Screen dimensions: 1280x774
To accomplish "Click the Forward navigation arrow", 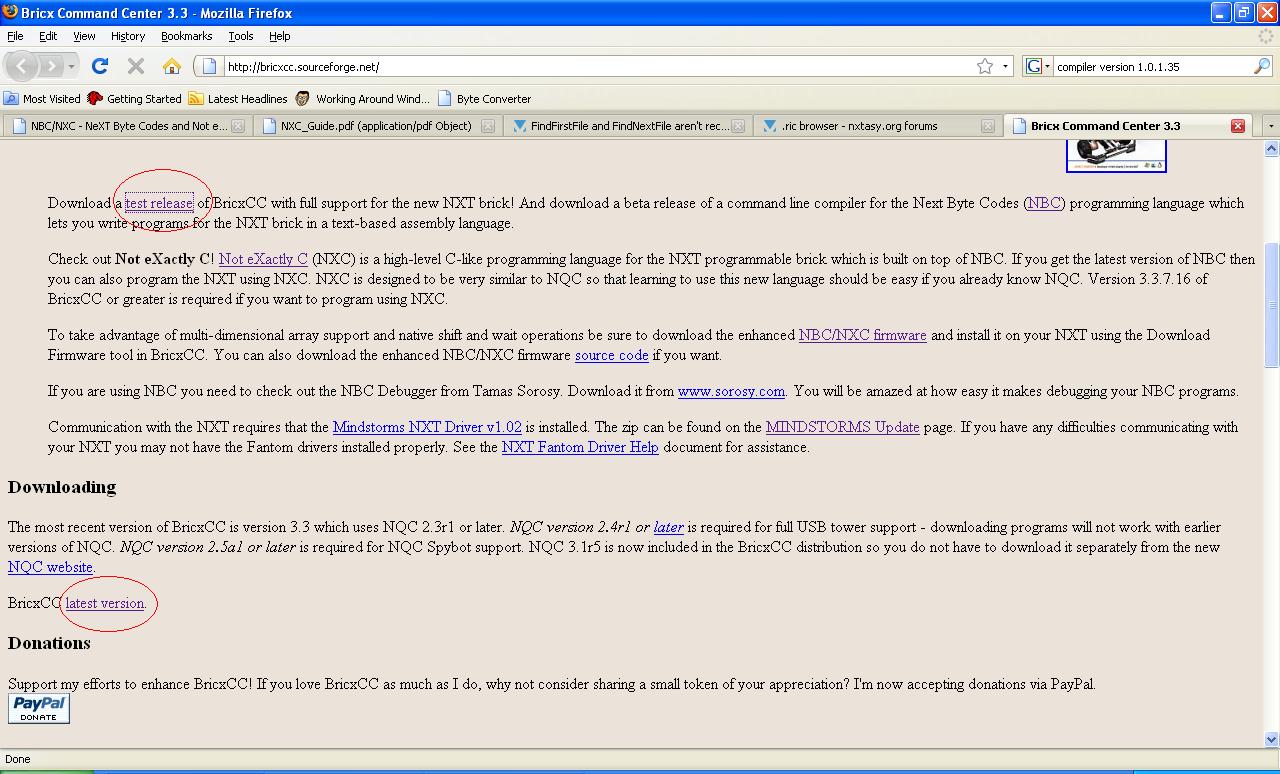I will [51, 66].
